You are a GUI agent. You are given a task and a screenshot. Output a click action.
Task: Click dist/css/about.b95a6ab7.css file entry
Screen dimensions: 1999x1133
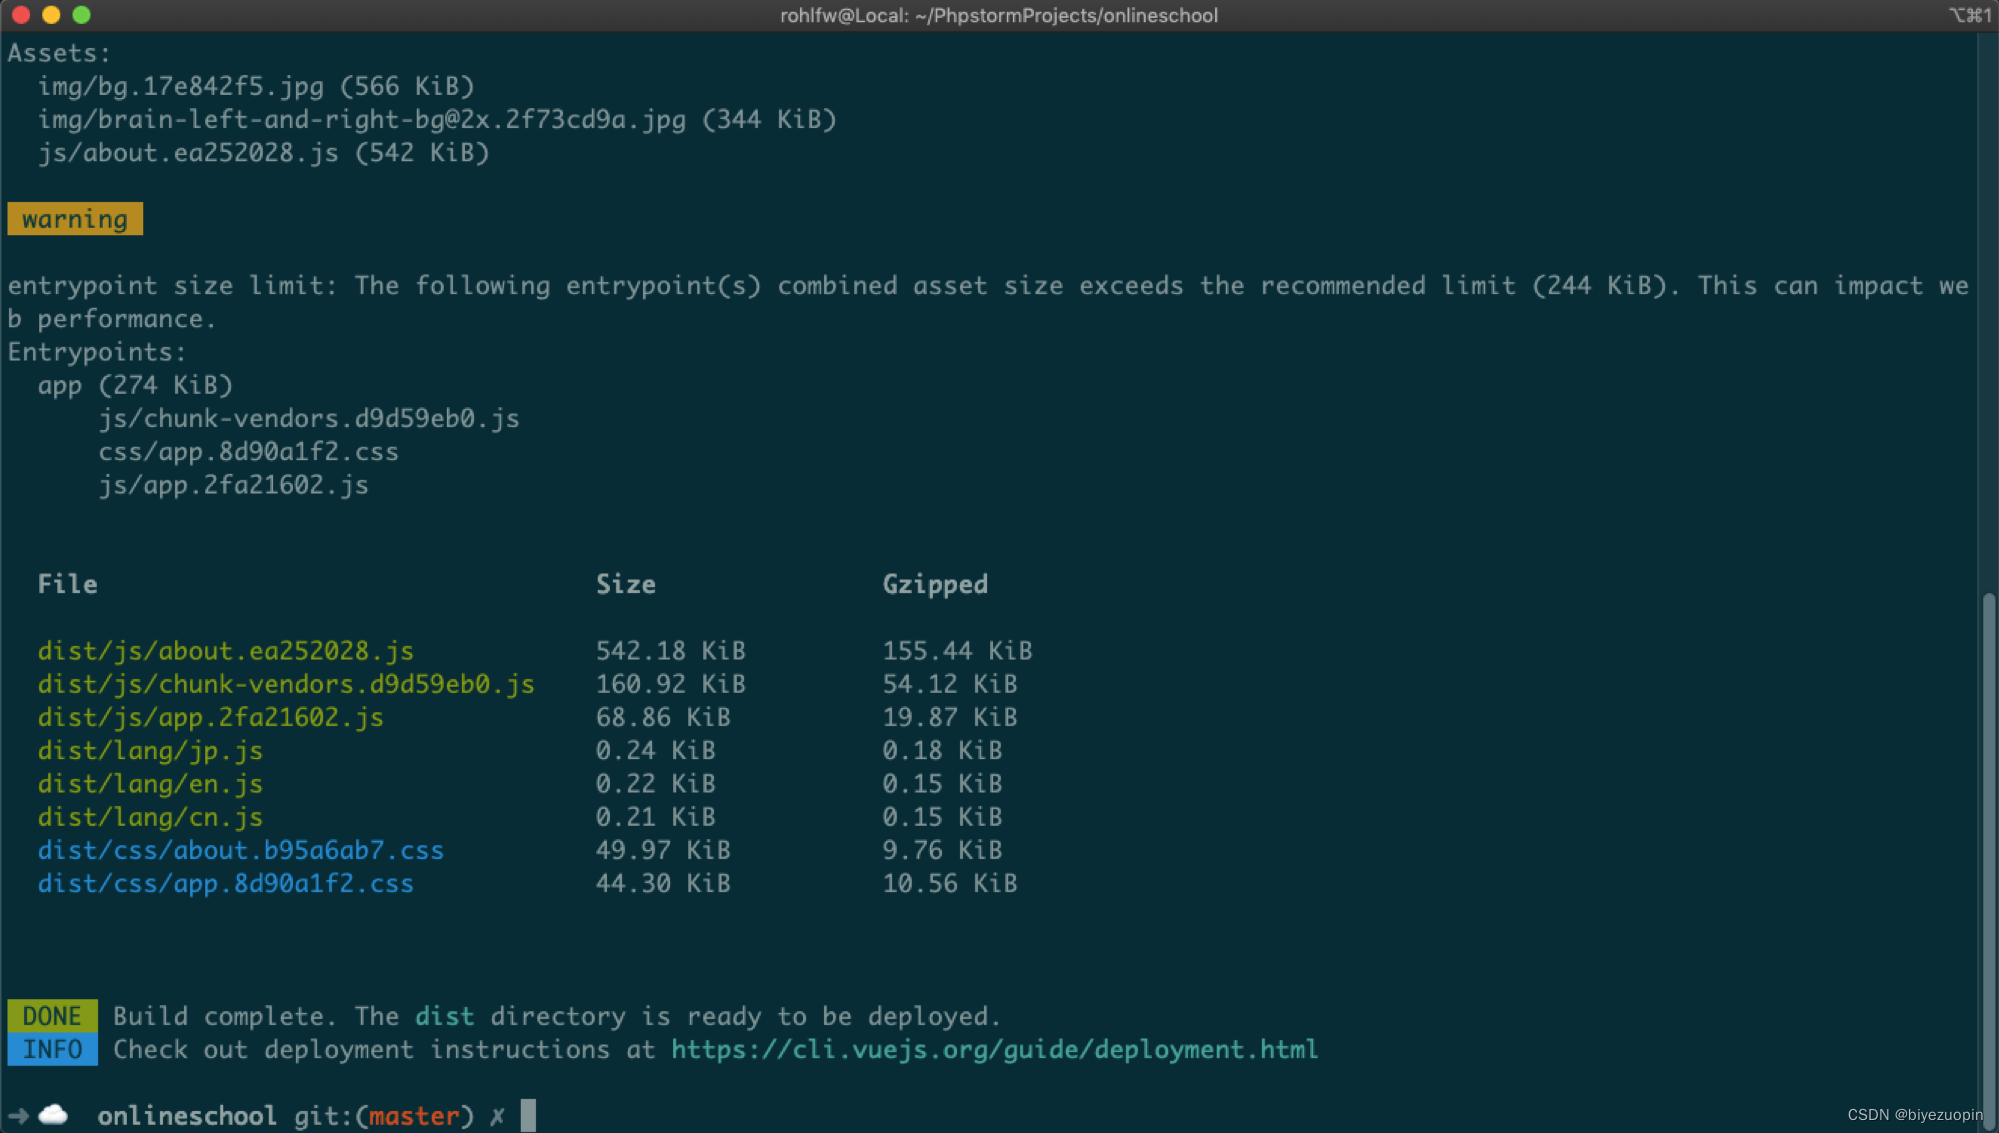[x=240, y=850]
